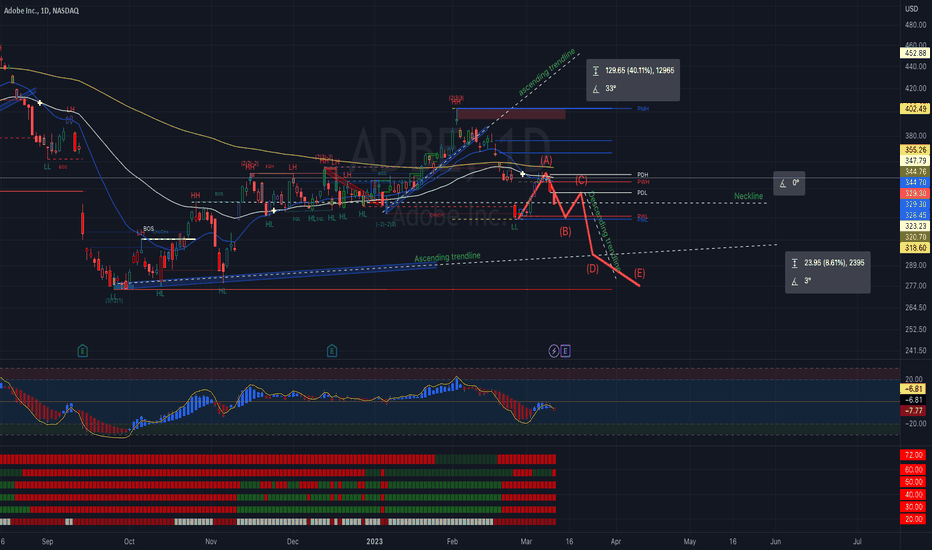Select the Neckline label
The height and width of the screenshot is (550, 932).
pos(748,196)
